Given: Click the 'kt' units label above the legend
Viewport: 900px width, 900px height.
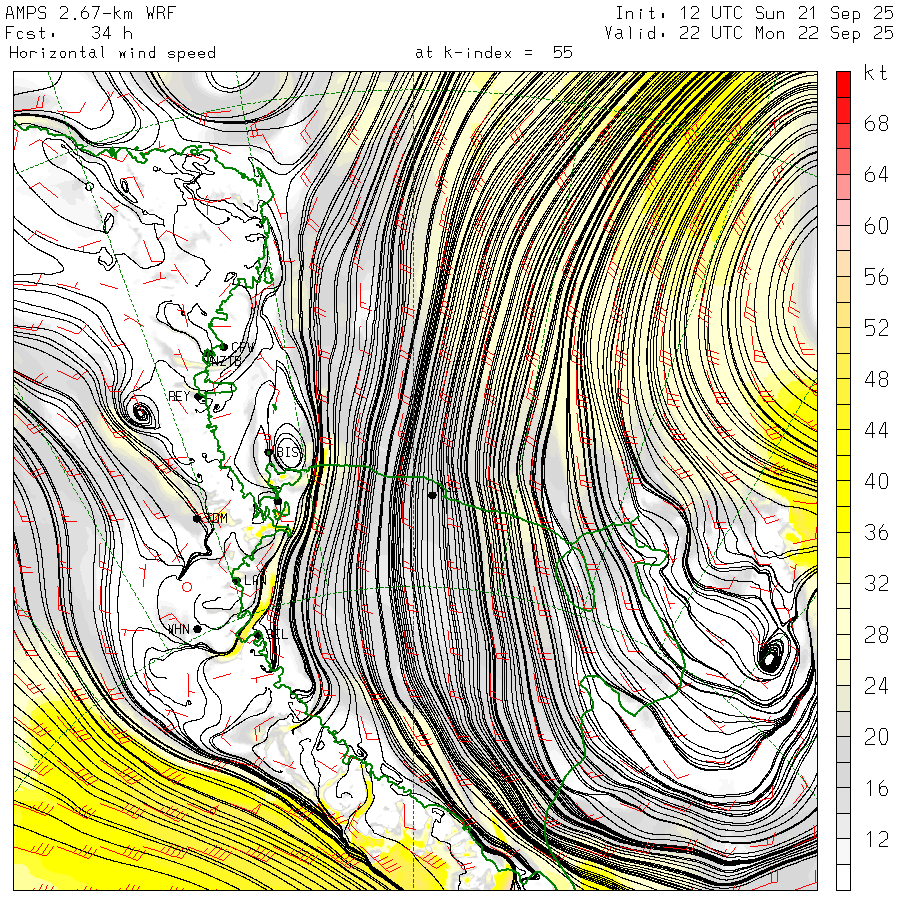Looking at the screenshot, I should pos(876,73).
